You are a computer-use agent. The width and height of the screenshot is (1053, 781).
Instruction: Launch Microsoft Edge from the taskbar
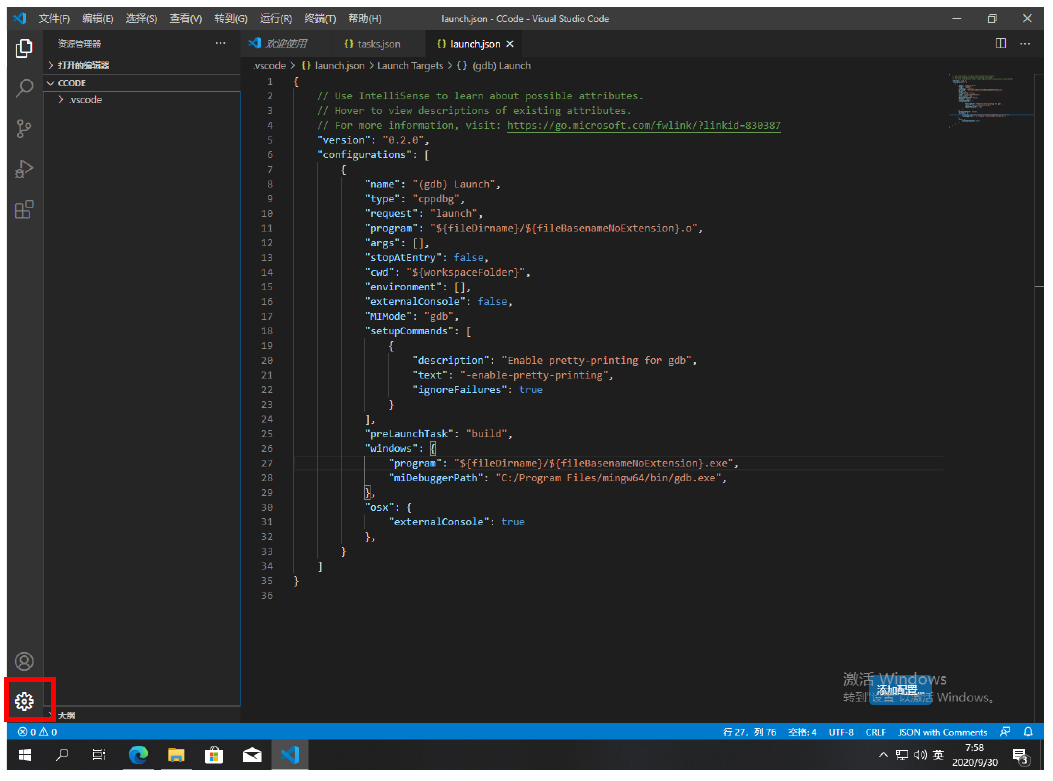tap(139, 755)
